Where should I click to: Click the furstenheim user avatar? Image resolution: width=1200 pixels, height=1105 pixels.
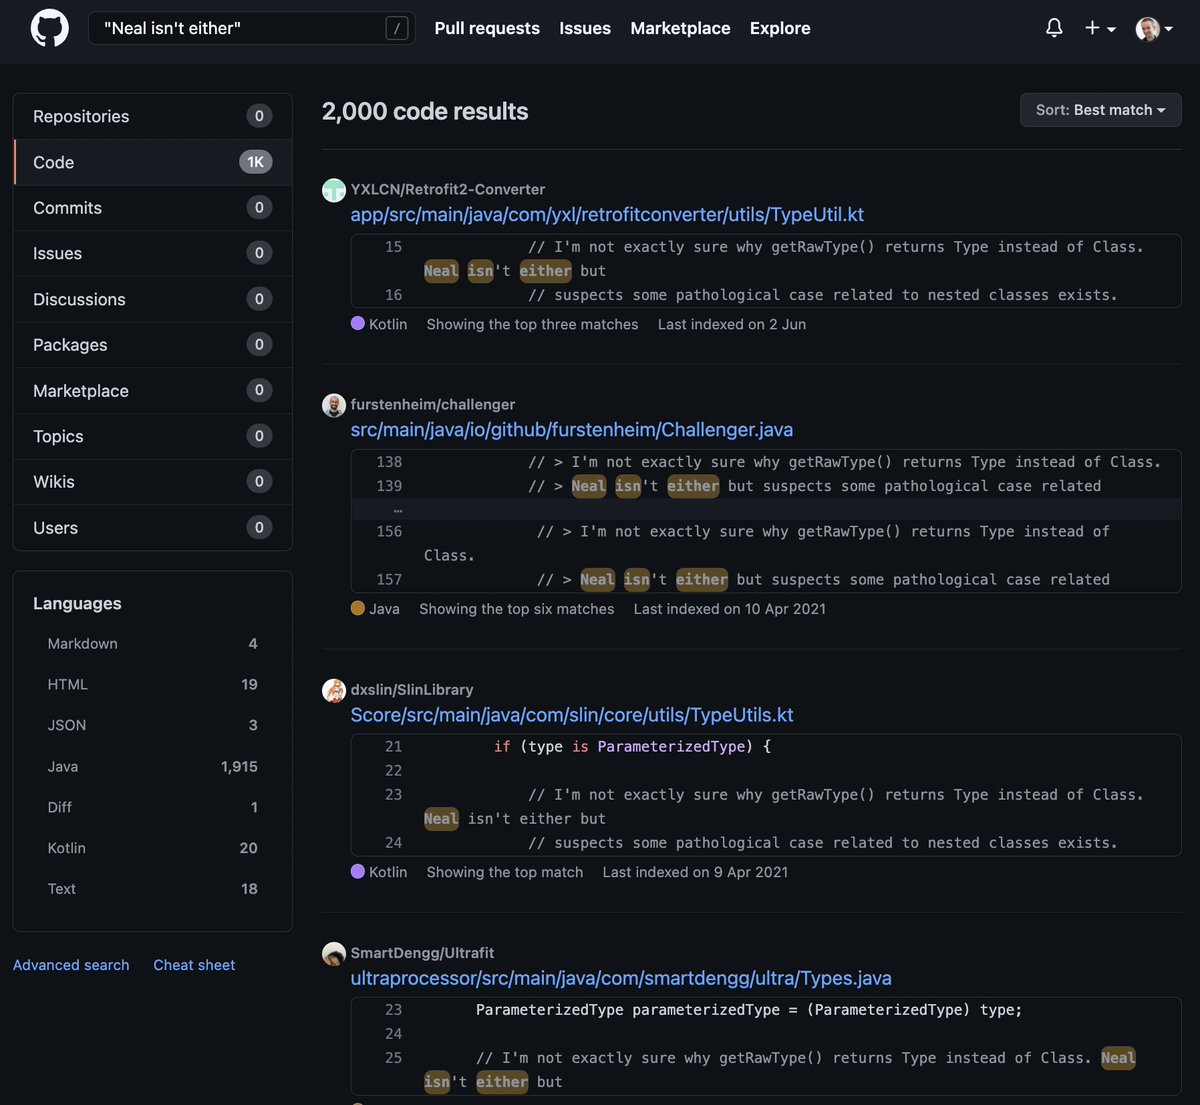point(334,405)
